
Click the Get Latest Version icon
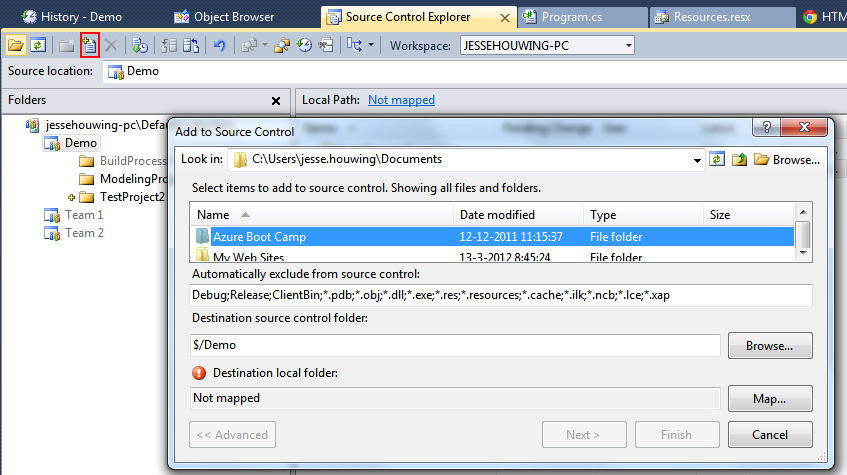coord(140,45)
